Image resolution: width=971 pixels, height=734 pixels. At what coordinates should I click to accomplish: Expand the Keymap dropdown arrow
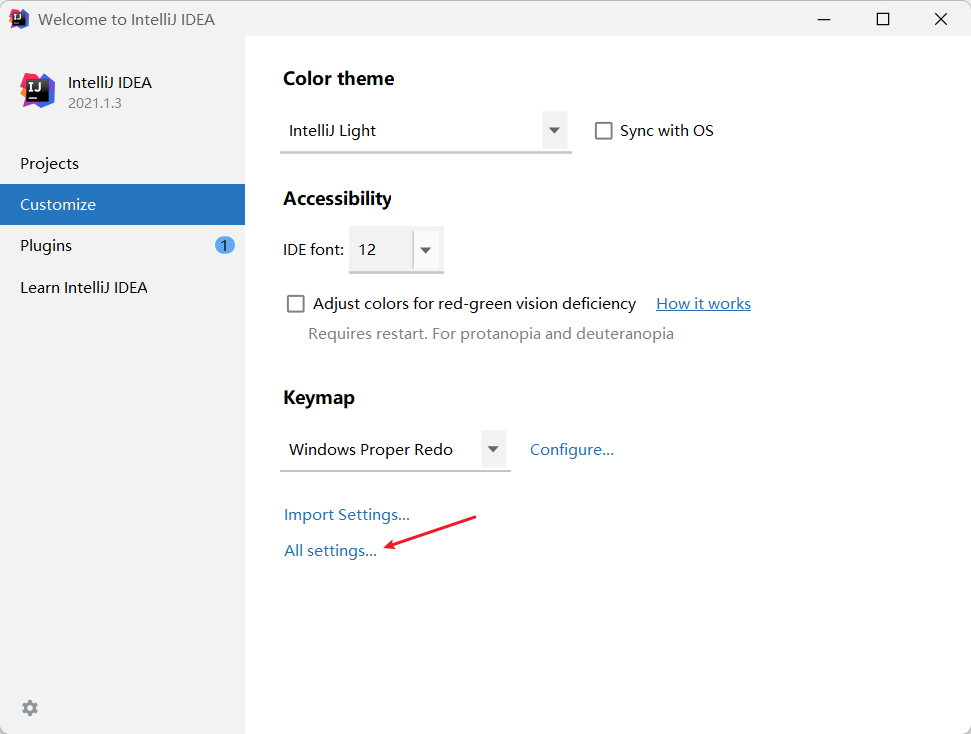coord(493,450)
